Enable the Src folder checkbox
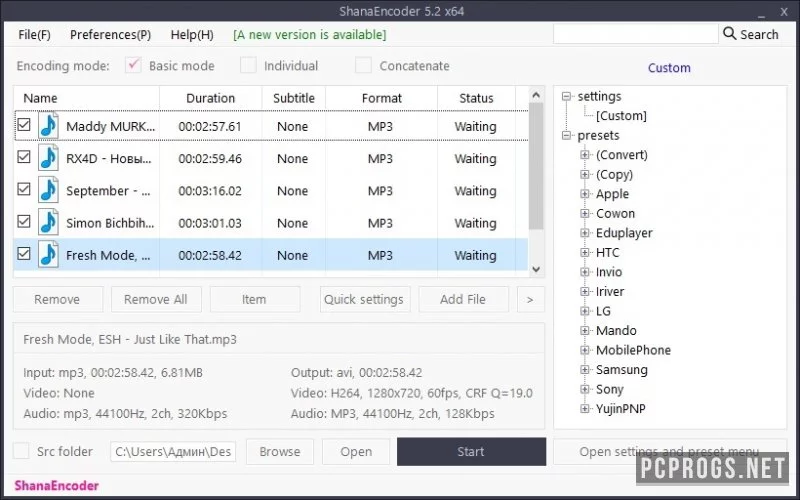The image size is (800, 500). [x=21, y=451]
